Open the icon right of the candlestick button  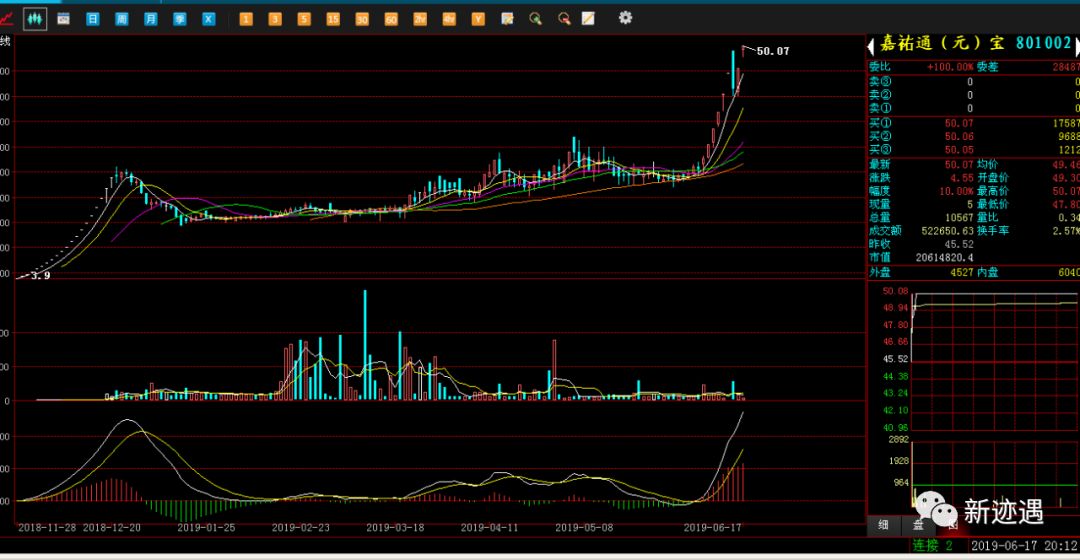pyautogui.click(x=63, y=19)
